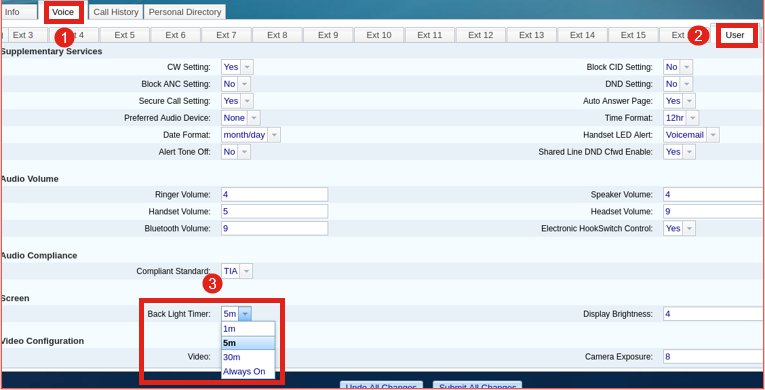Select the Ext 3 sub-tab
Screen dimensions: 765x390
23,35
